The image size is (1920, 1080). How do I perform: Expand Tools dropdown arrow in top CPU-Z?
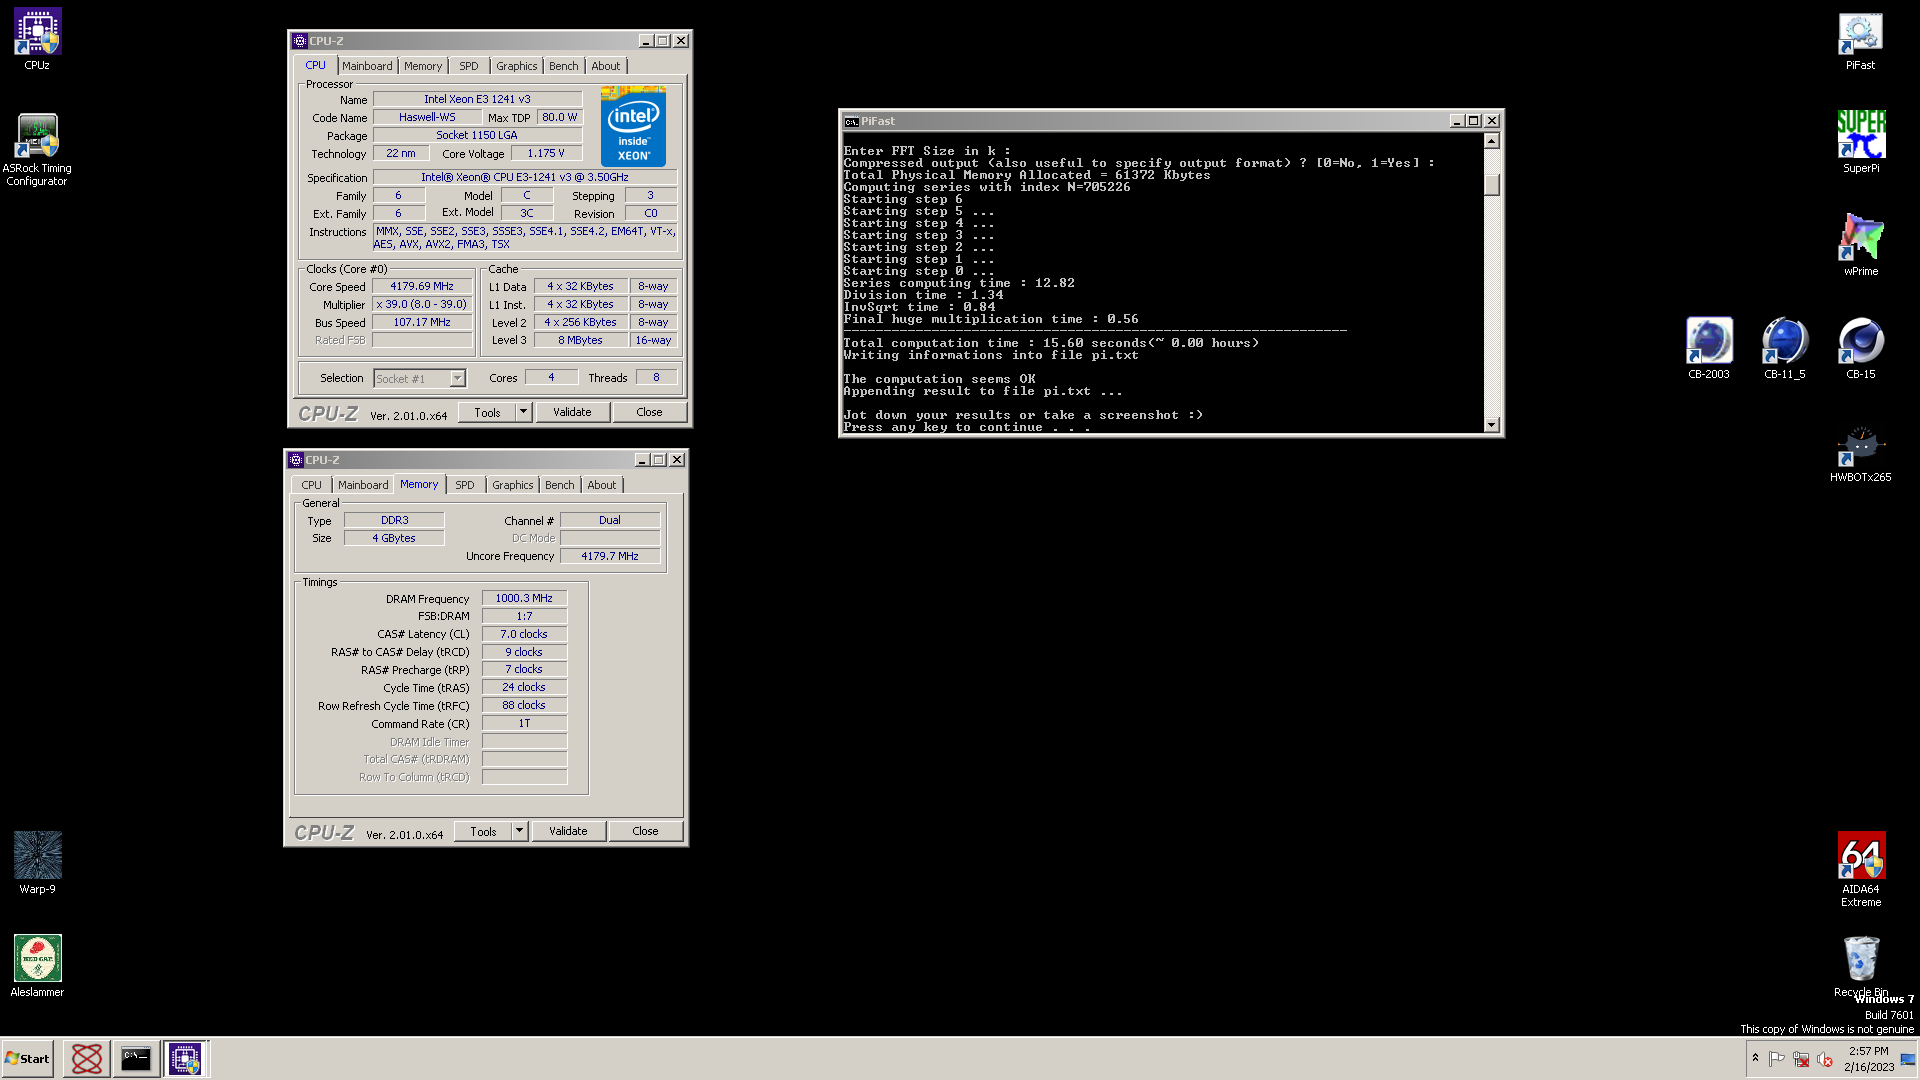point(523,413)
